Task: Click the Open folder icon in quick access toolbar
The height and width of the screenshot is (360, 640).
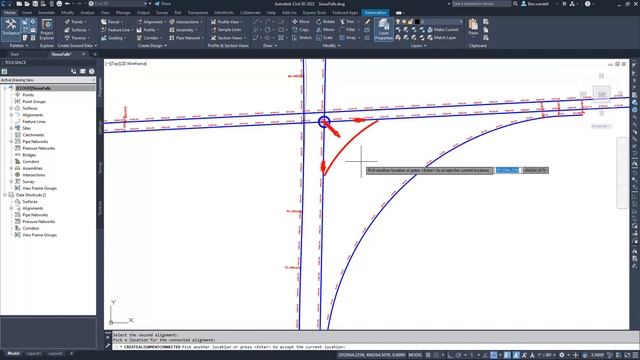Action: tap(27, 4)
